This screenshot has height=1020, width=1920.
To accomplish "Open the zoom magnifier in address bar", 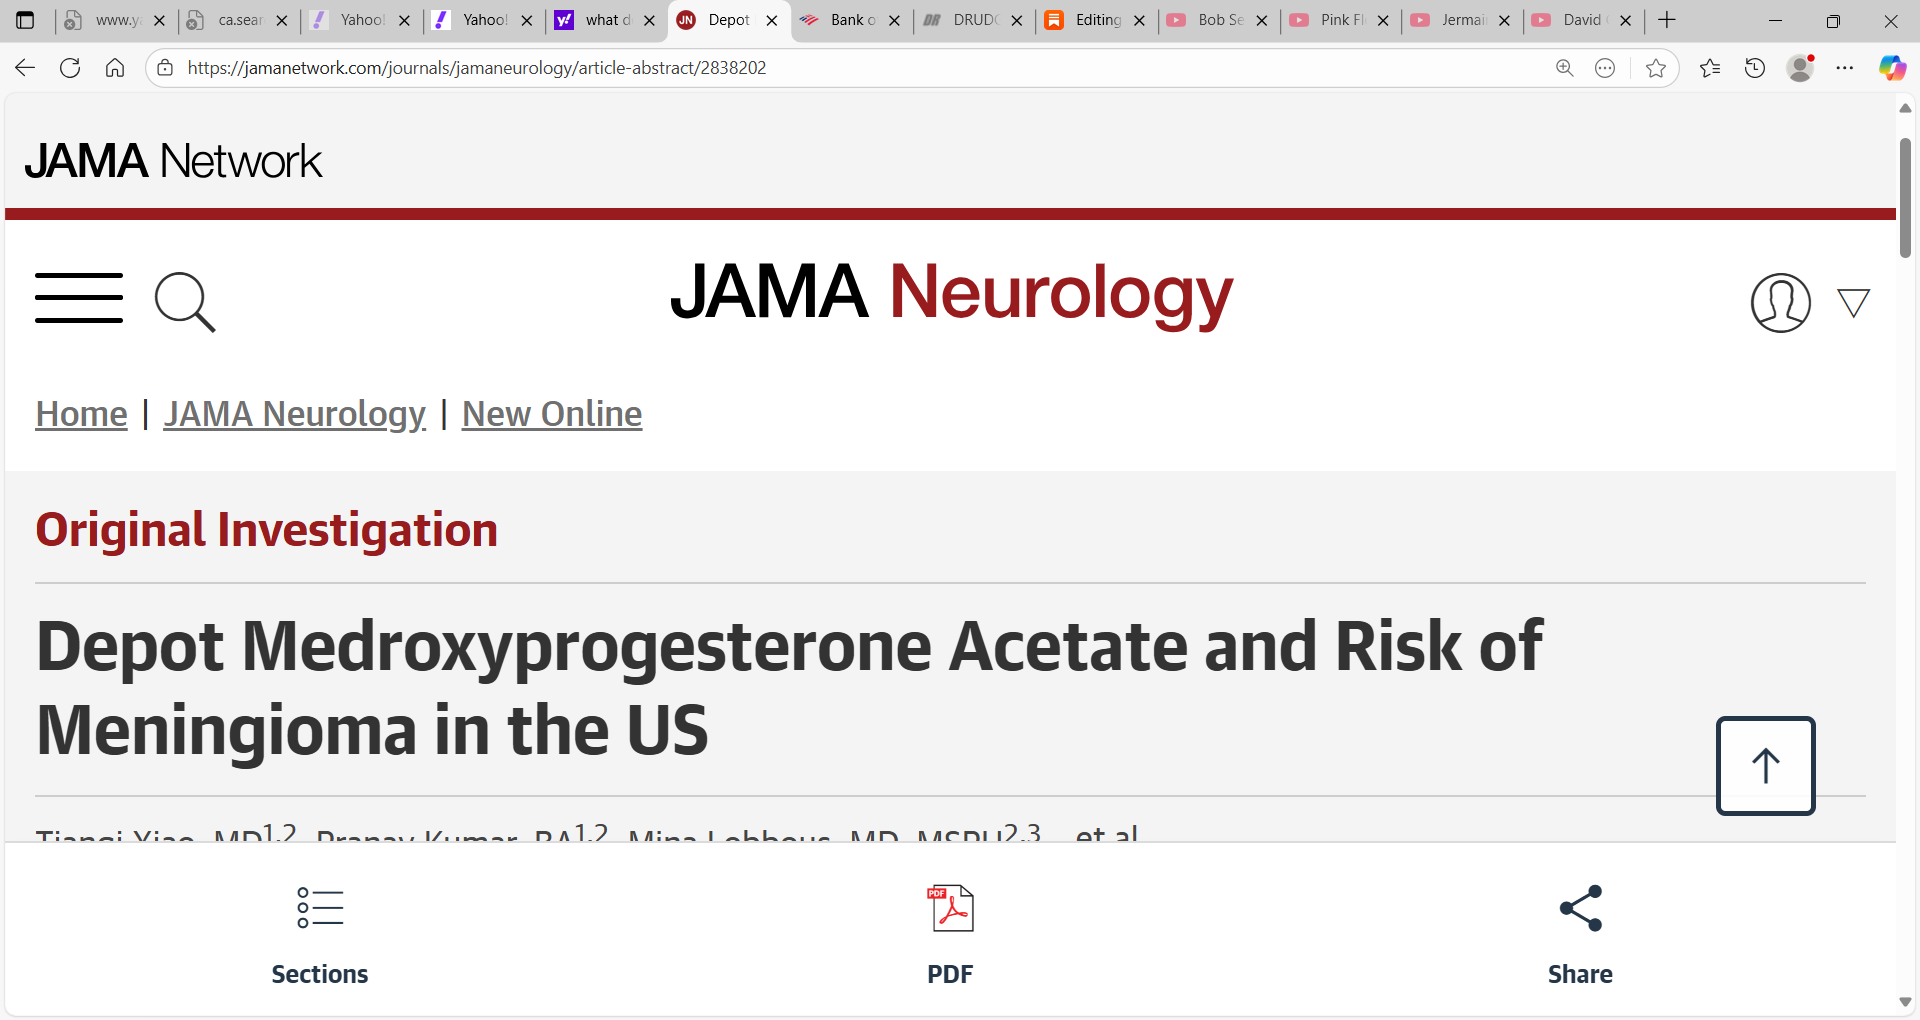I will 1565,68.
